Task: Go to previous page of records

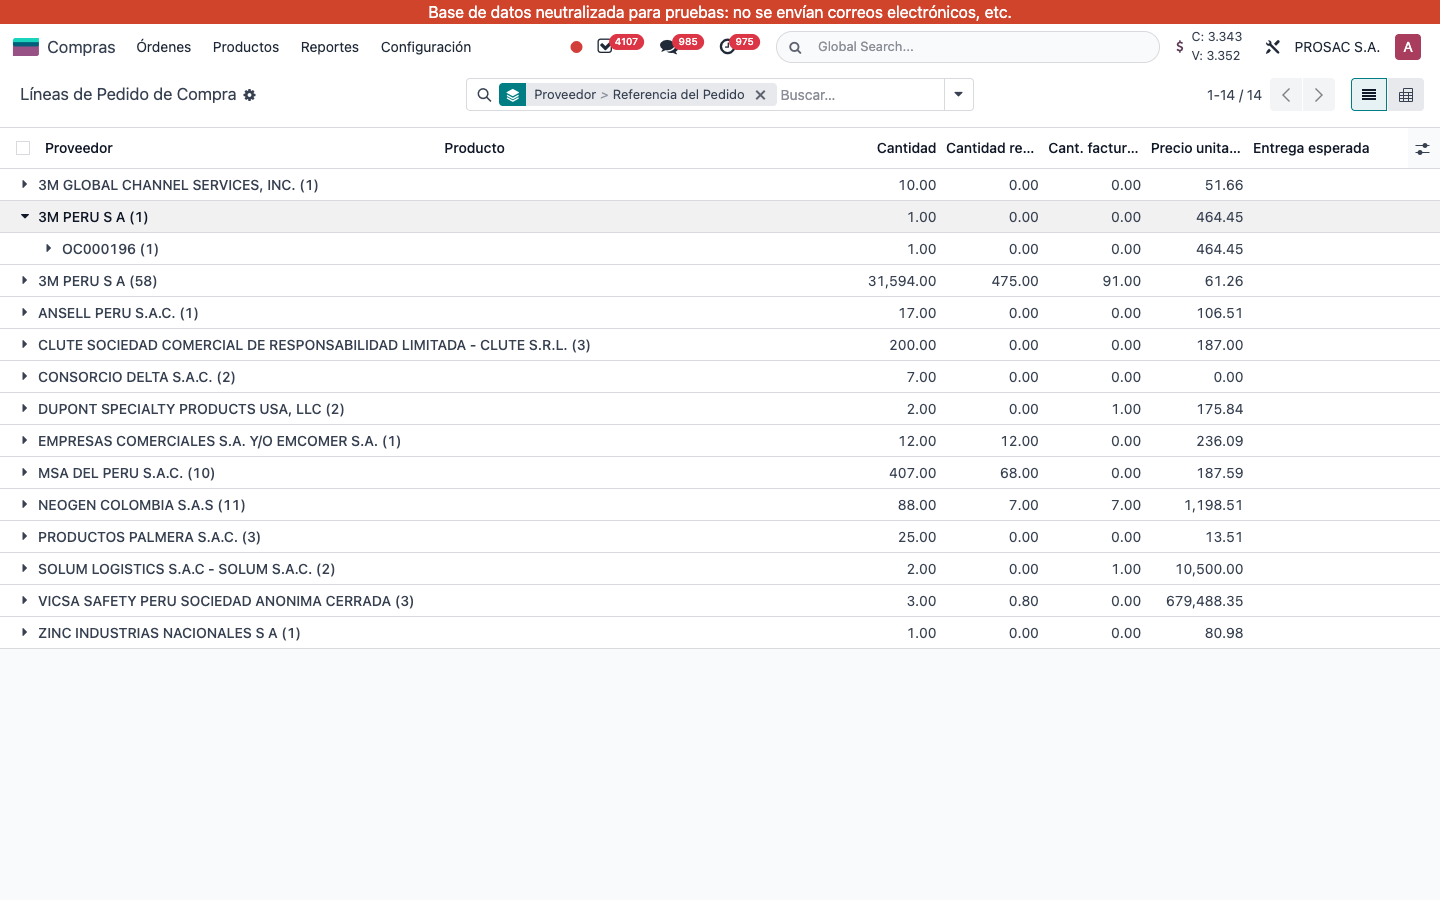Action: (1286, 95)
